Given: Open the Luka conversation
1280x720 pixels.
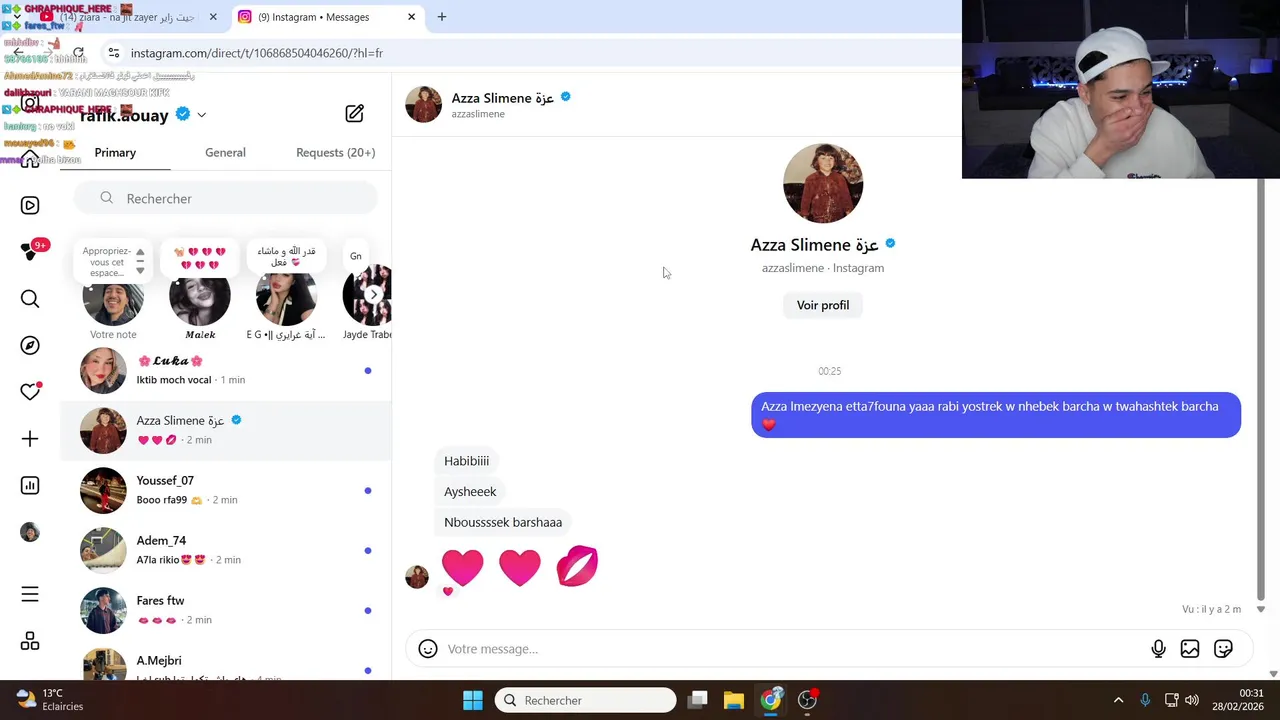Looking at the screenshot, I should (225, 370).
